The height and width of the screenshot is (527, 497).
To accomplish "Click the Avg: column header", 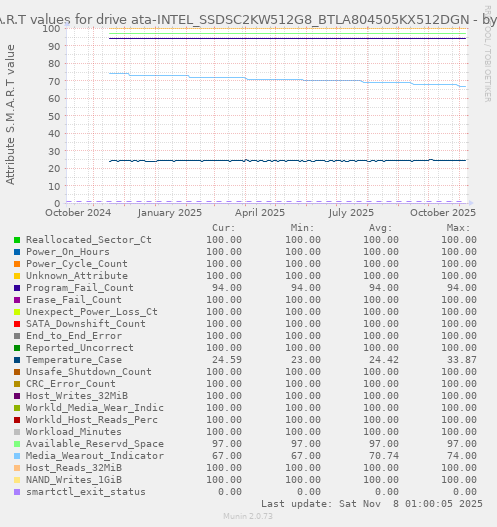I will coord(381,228).
